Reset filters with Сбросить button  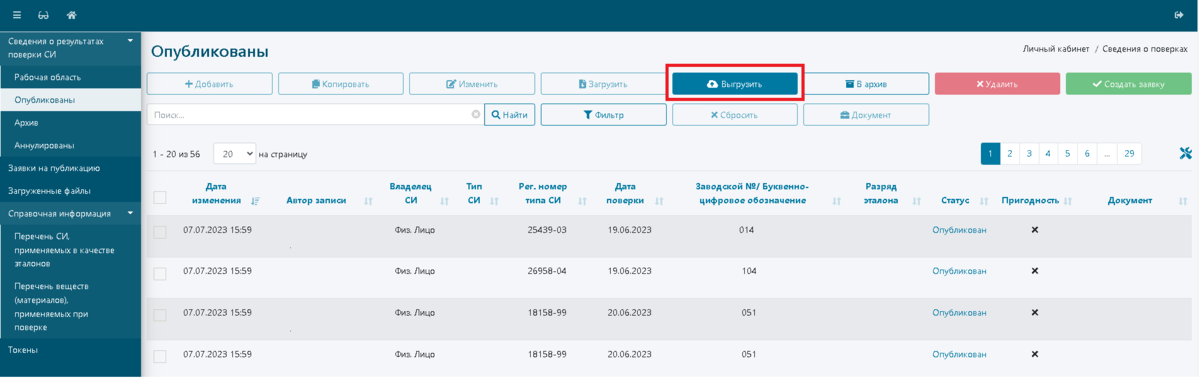[x=735, y=115]
